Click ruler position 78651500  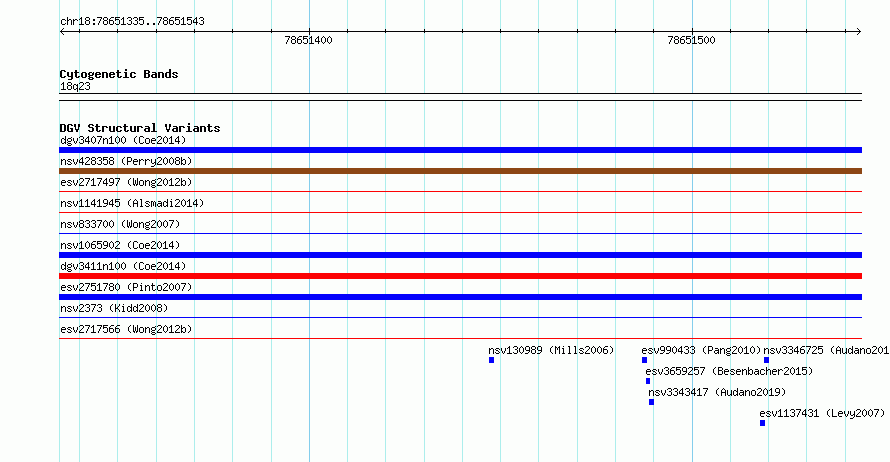tap(691, 40)
